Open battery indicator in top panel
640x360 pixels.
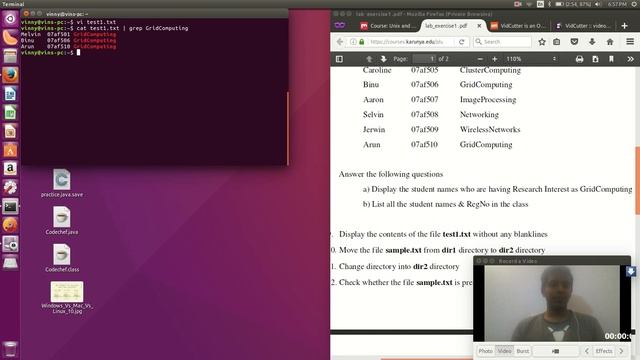click(x=573, y=4)
